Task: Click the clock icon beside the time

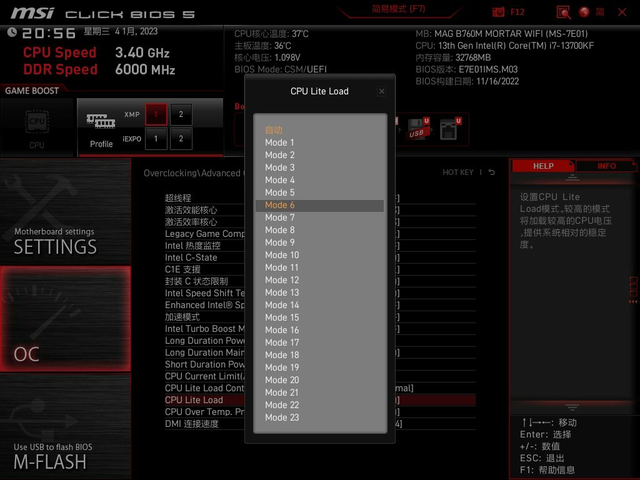Action: point(12,32)
